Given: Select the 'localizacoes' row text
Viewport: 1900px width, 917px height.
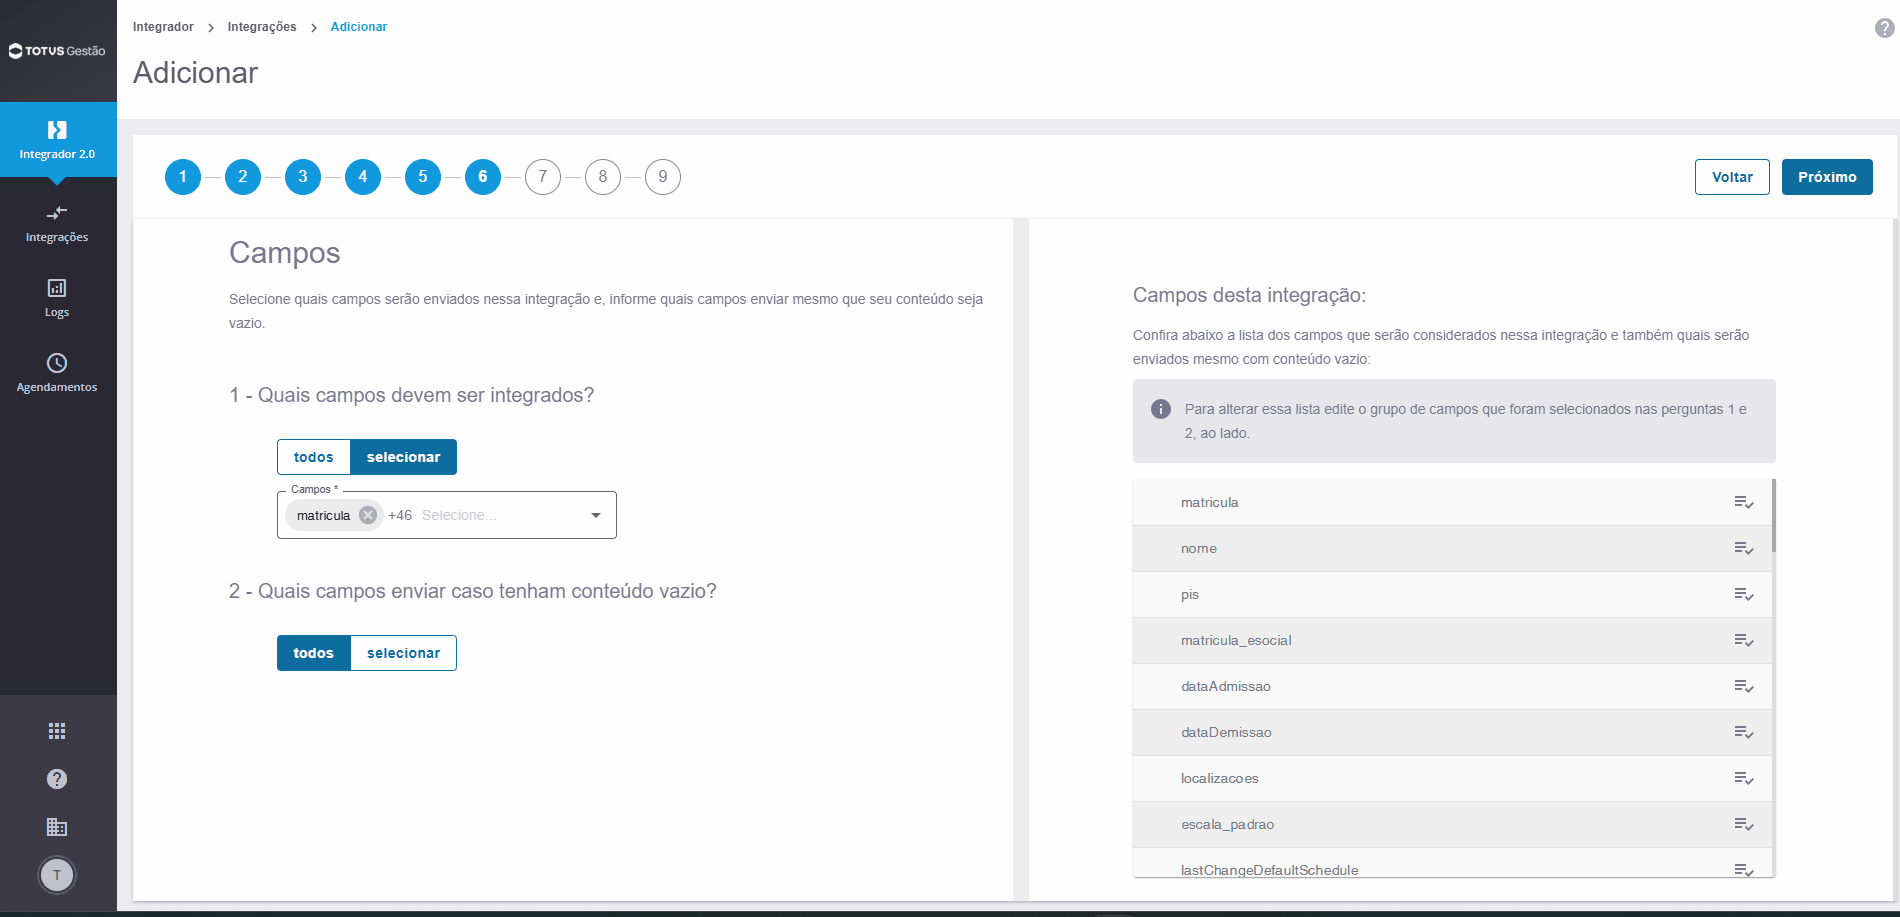Looking at the screenshot, I should [1220, 778].
